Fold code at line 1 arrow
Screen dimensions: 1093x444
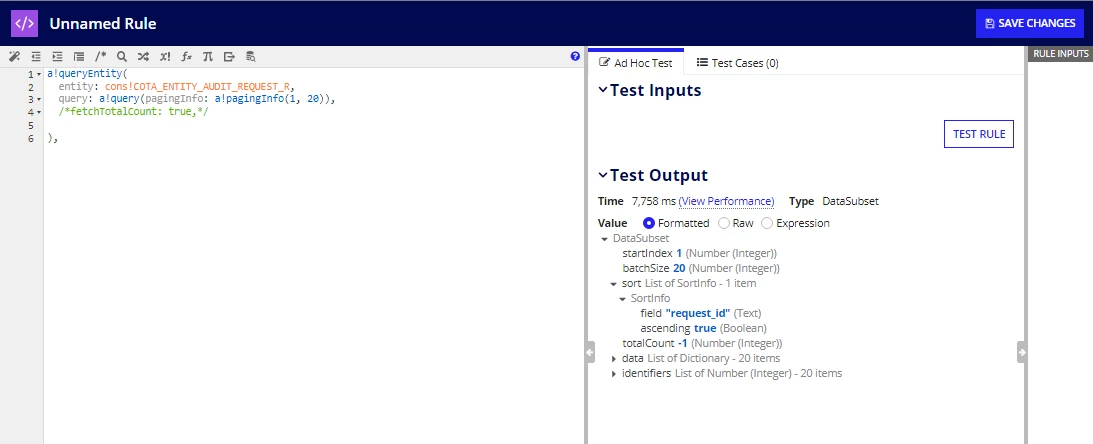(x=38, y=74)
